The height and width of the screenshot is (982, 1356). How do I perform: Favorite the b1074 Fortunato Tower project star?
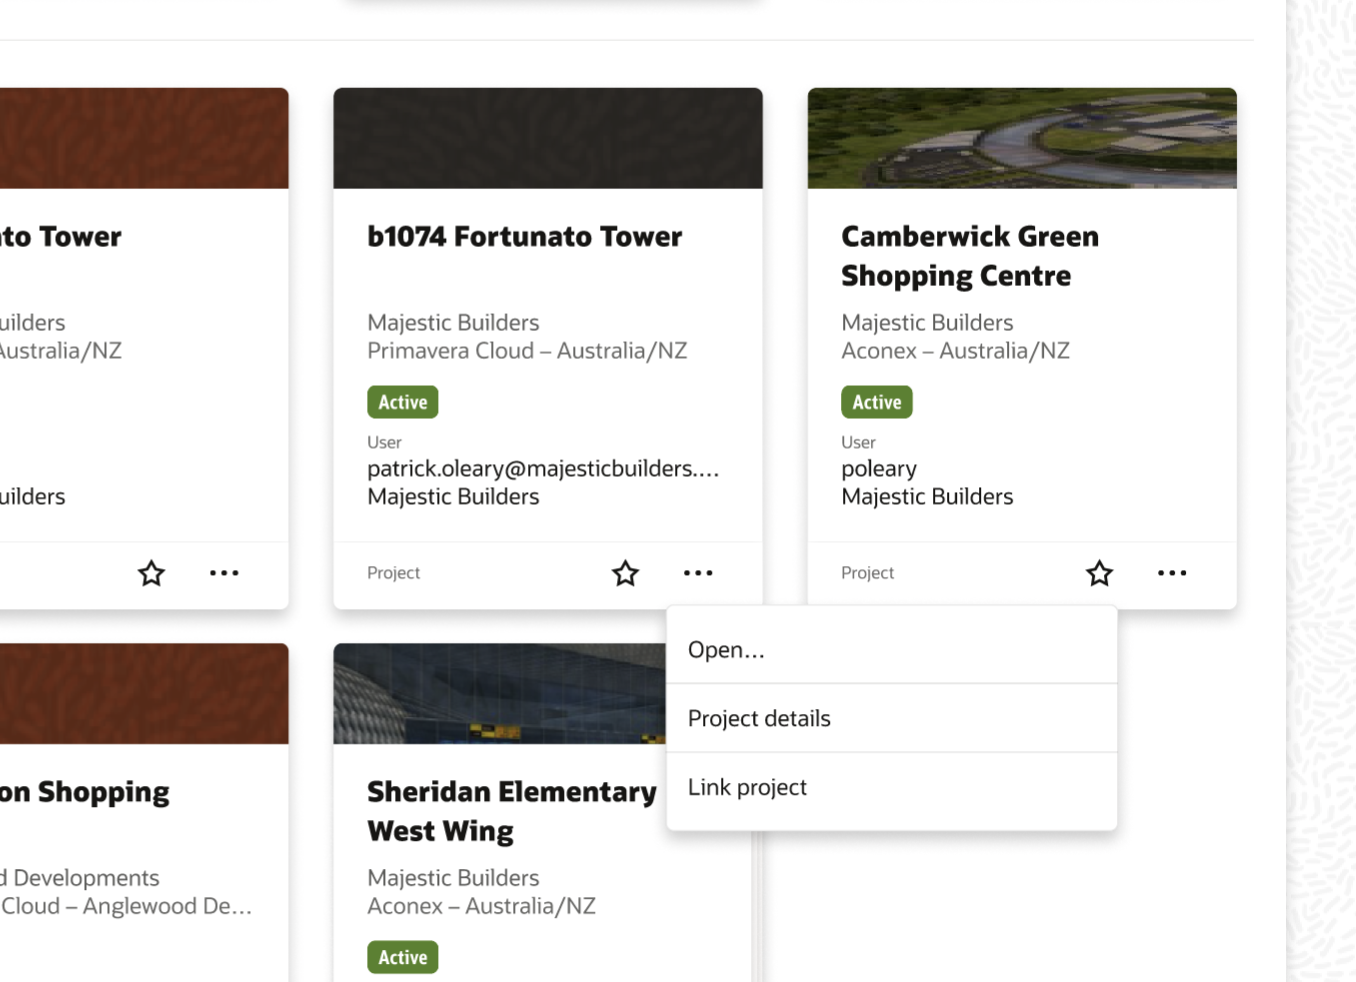point(625,573)
